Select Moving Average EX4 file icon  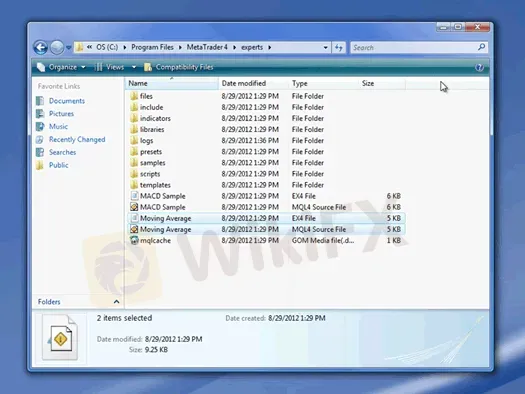click(134, 218)
